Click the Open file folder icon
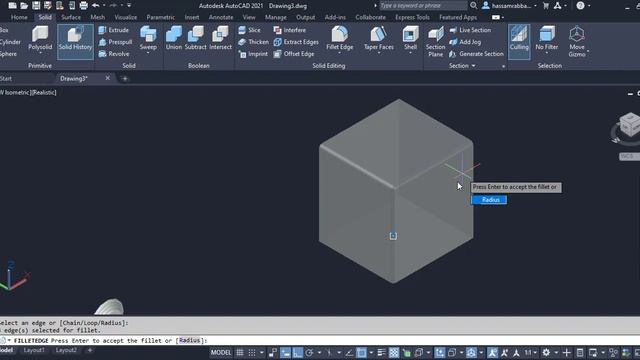This screenshot has height=360, width=640. pyautogui.click(x=24, y=6)
